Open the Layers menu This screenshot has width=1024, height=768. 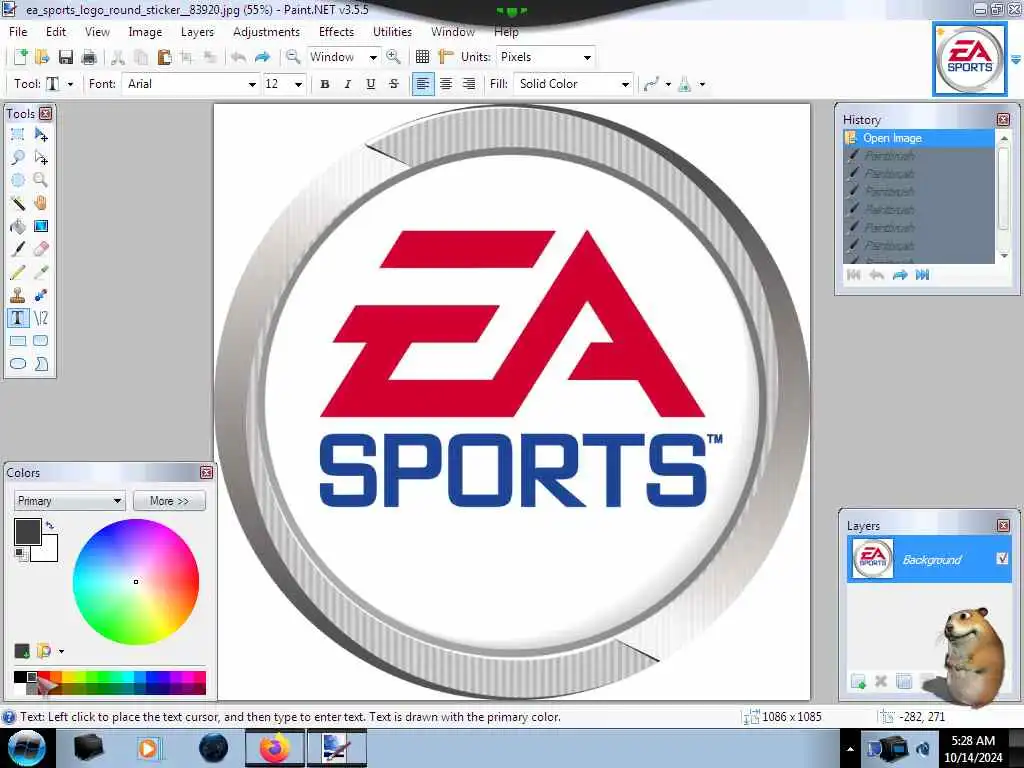(x=197, y=31)
